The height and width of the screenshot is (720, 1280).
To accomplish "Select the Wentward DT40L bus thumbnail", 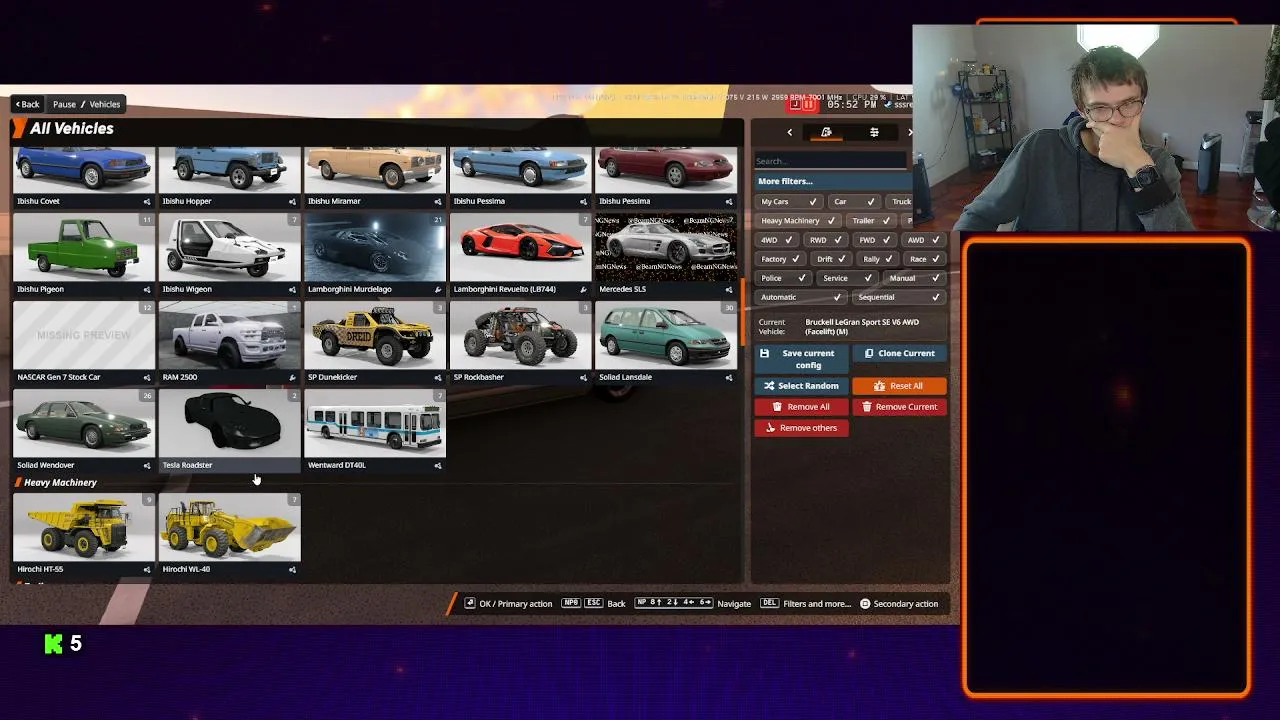I will point(375,423).
